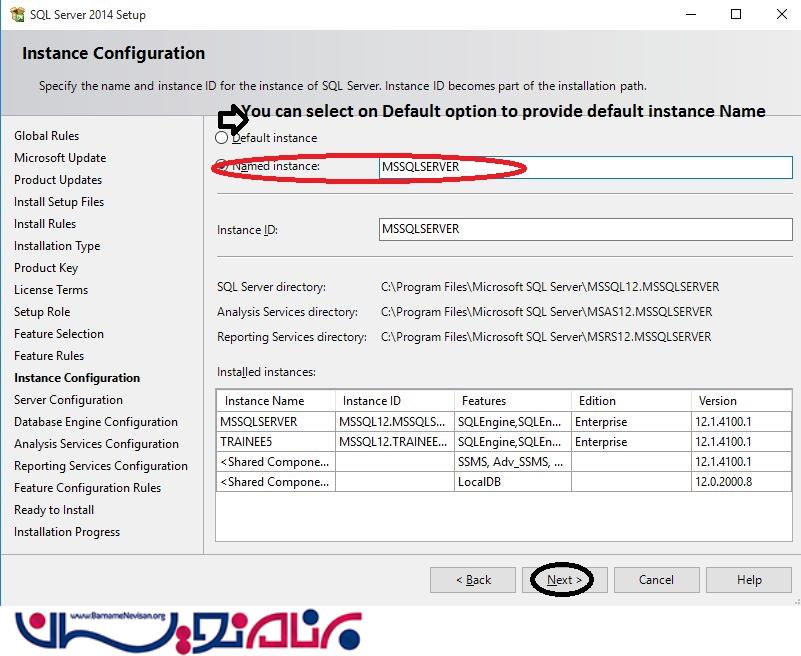
Task: Minimize the SQL Server Setup window
Action: [x=691, y=14]
